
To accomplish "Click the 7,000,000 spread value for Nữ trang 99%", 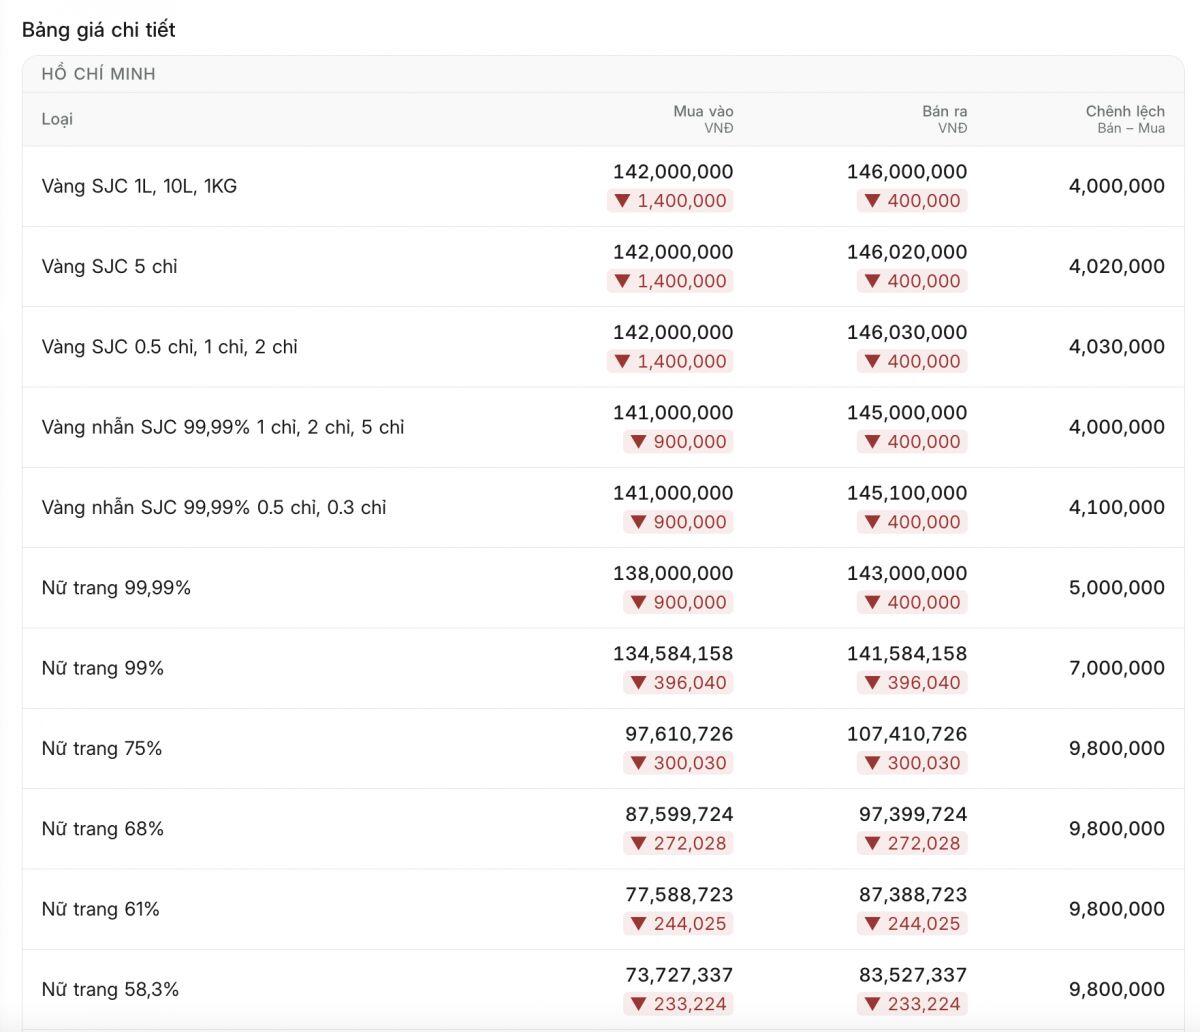I will (x=1117, y=668).
